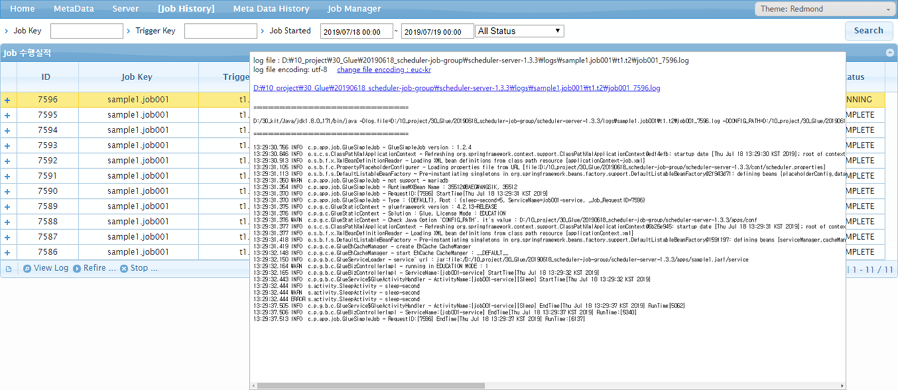
Task: Click the document icon in grid footer
Action: click(8, 268)
